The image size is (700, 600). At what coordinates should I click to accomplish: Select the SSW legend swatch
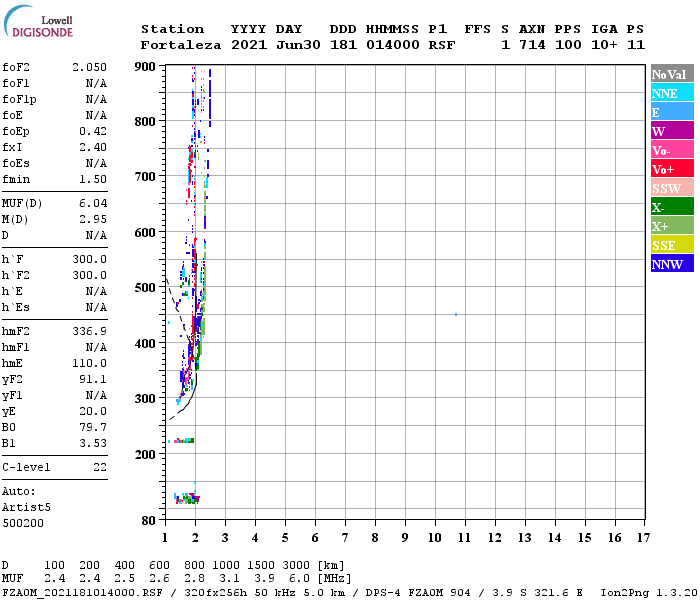(672, 188)
